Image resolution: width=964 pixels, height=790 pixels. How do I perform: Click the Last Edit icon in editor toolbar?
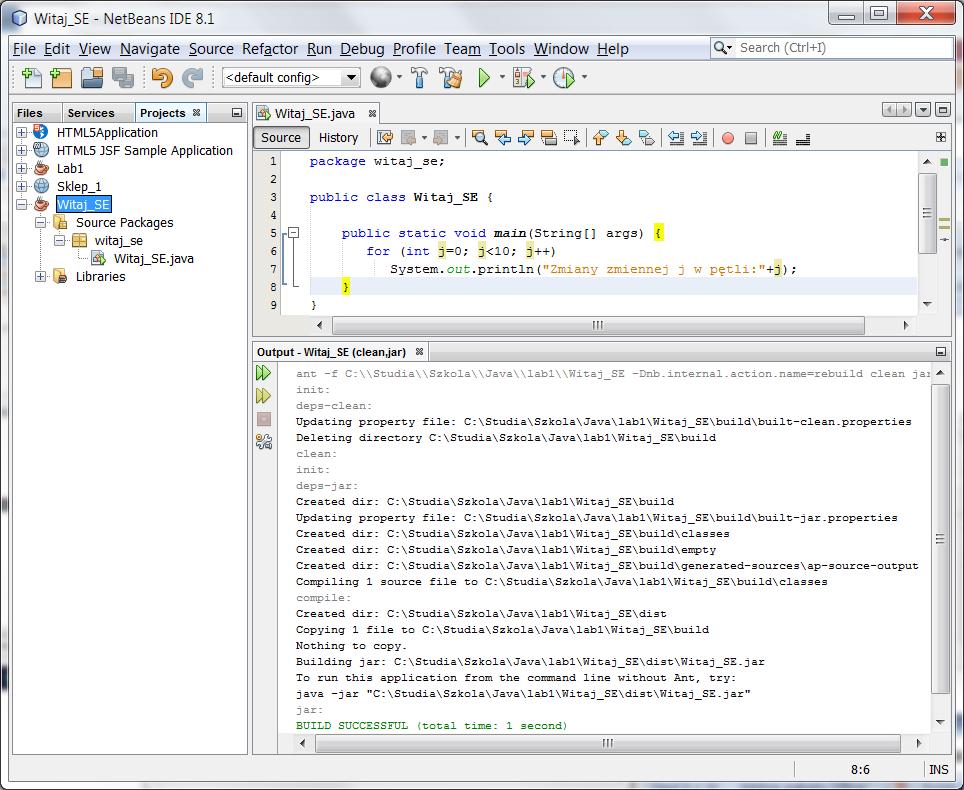point(385,138)
